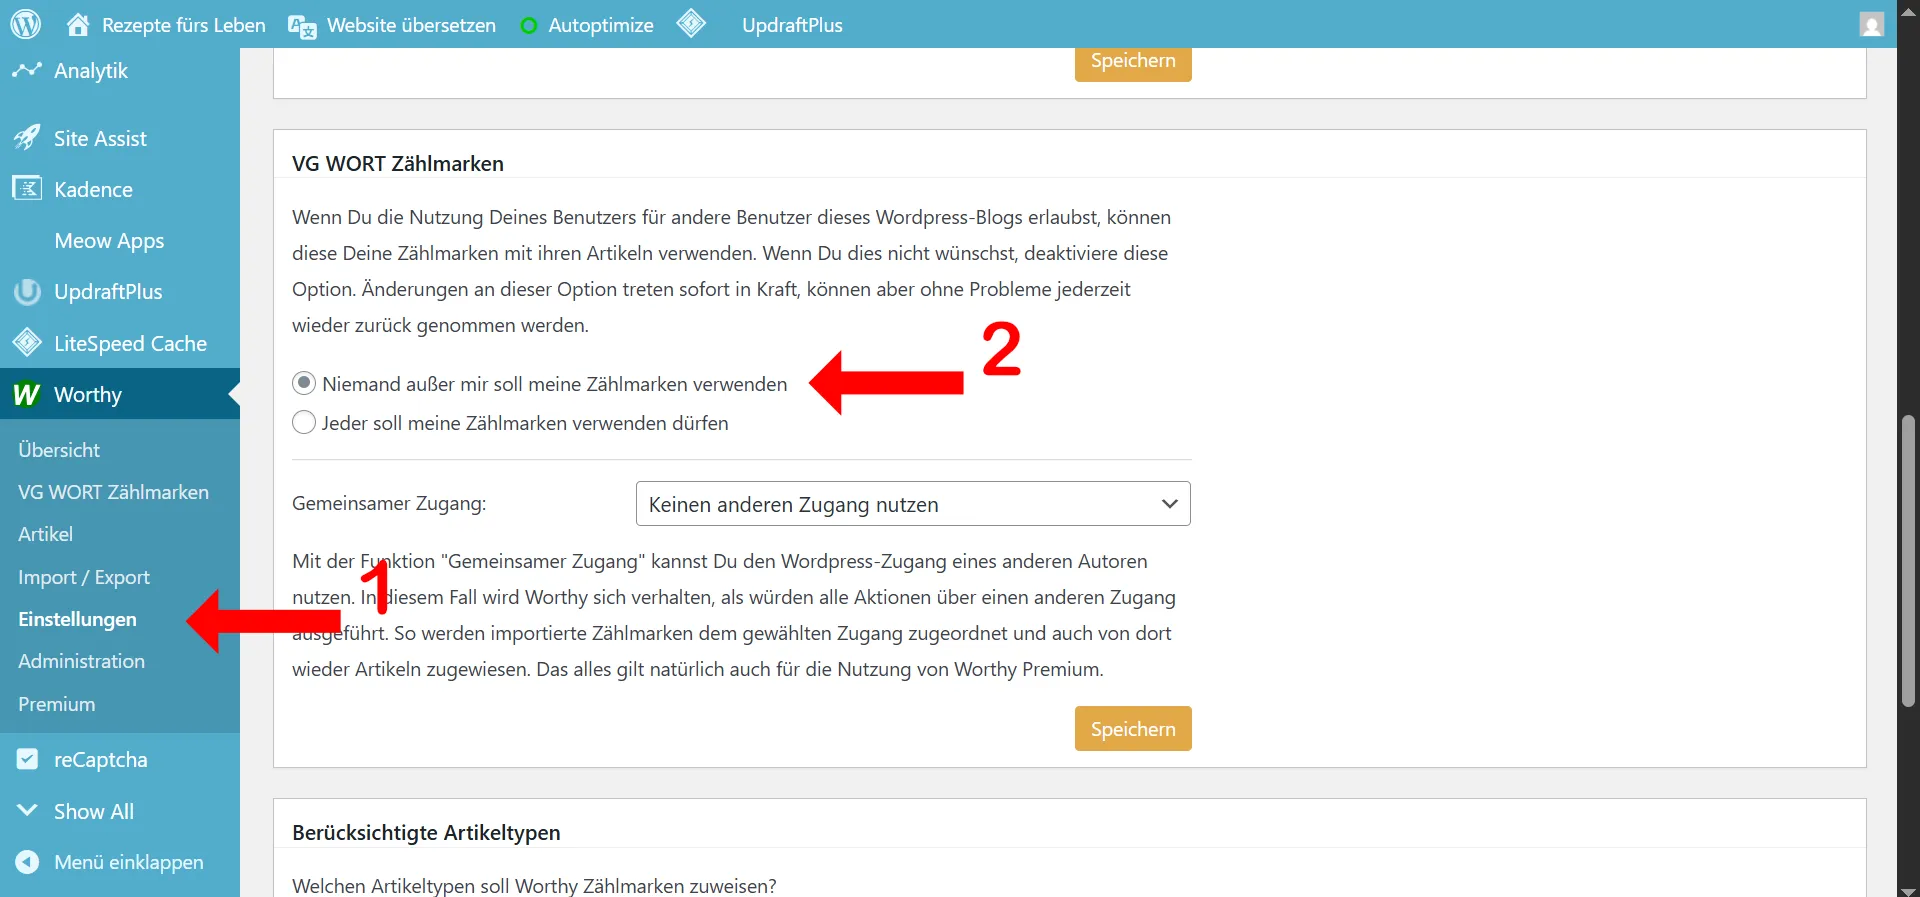The width and height of the screenshot is (1920, 897).
Task: Click the 'Welchen Artikeltypen soll Worthy Zählmarken zuweisen?' text
Action: [x=534, y=886]
